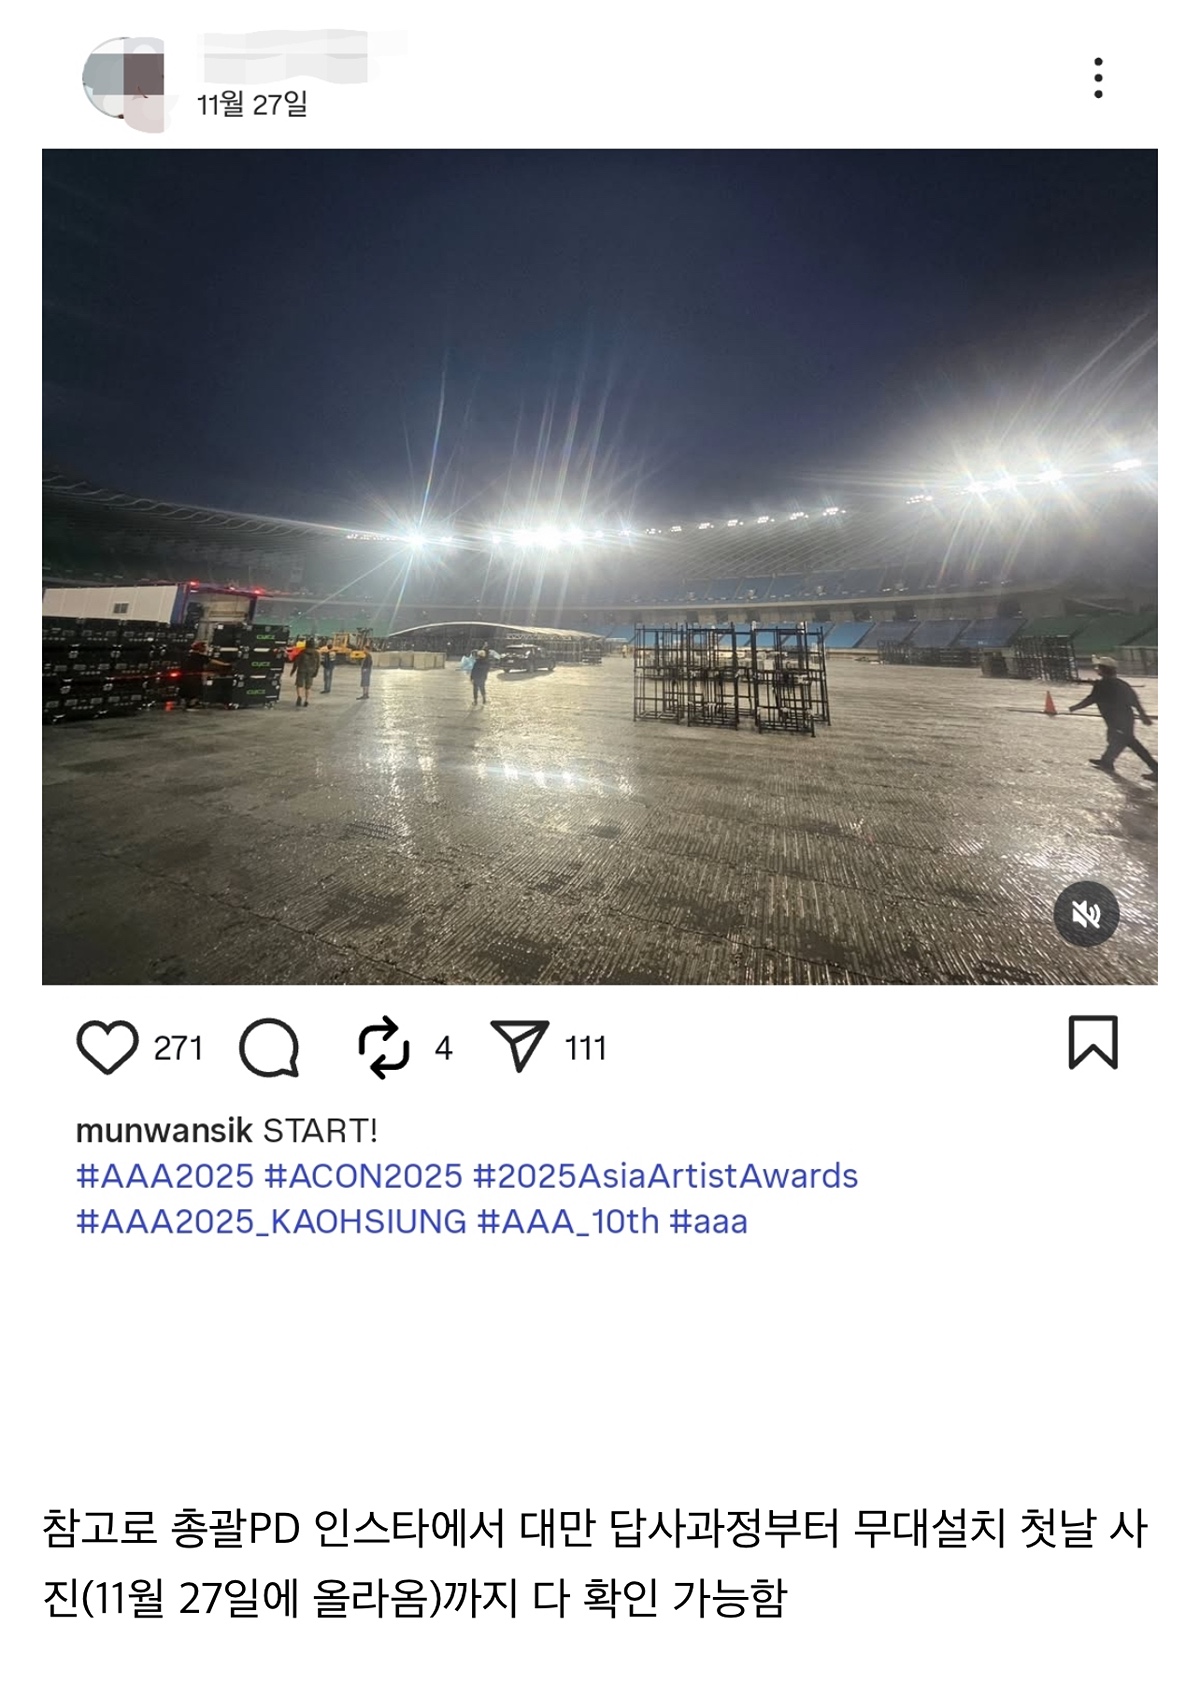Screen dimensions: 1200x1683
Task: Share the post via paper plane icon
Action: pyautogui.click(x=520, y=1045)
